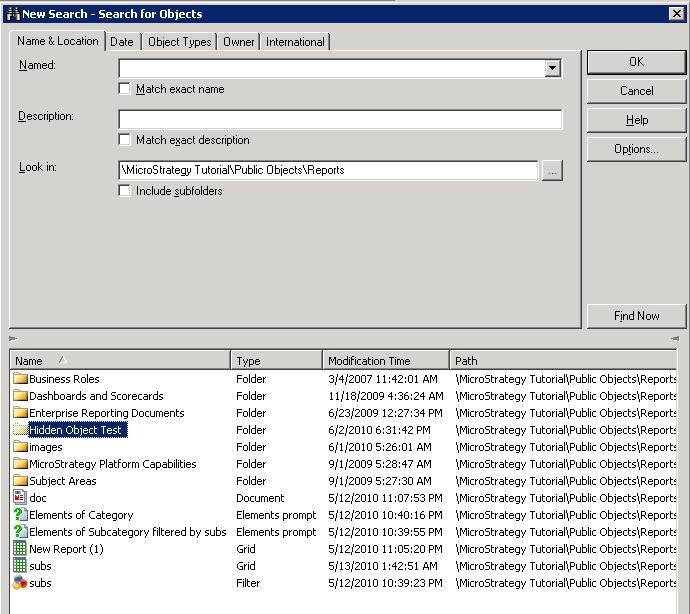
Task: Click the Look in path field
Action: 328,170
